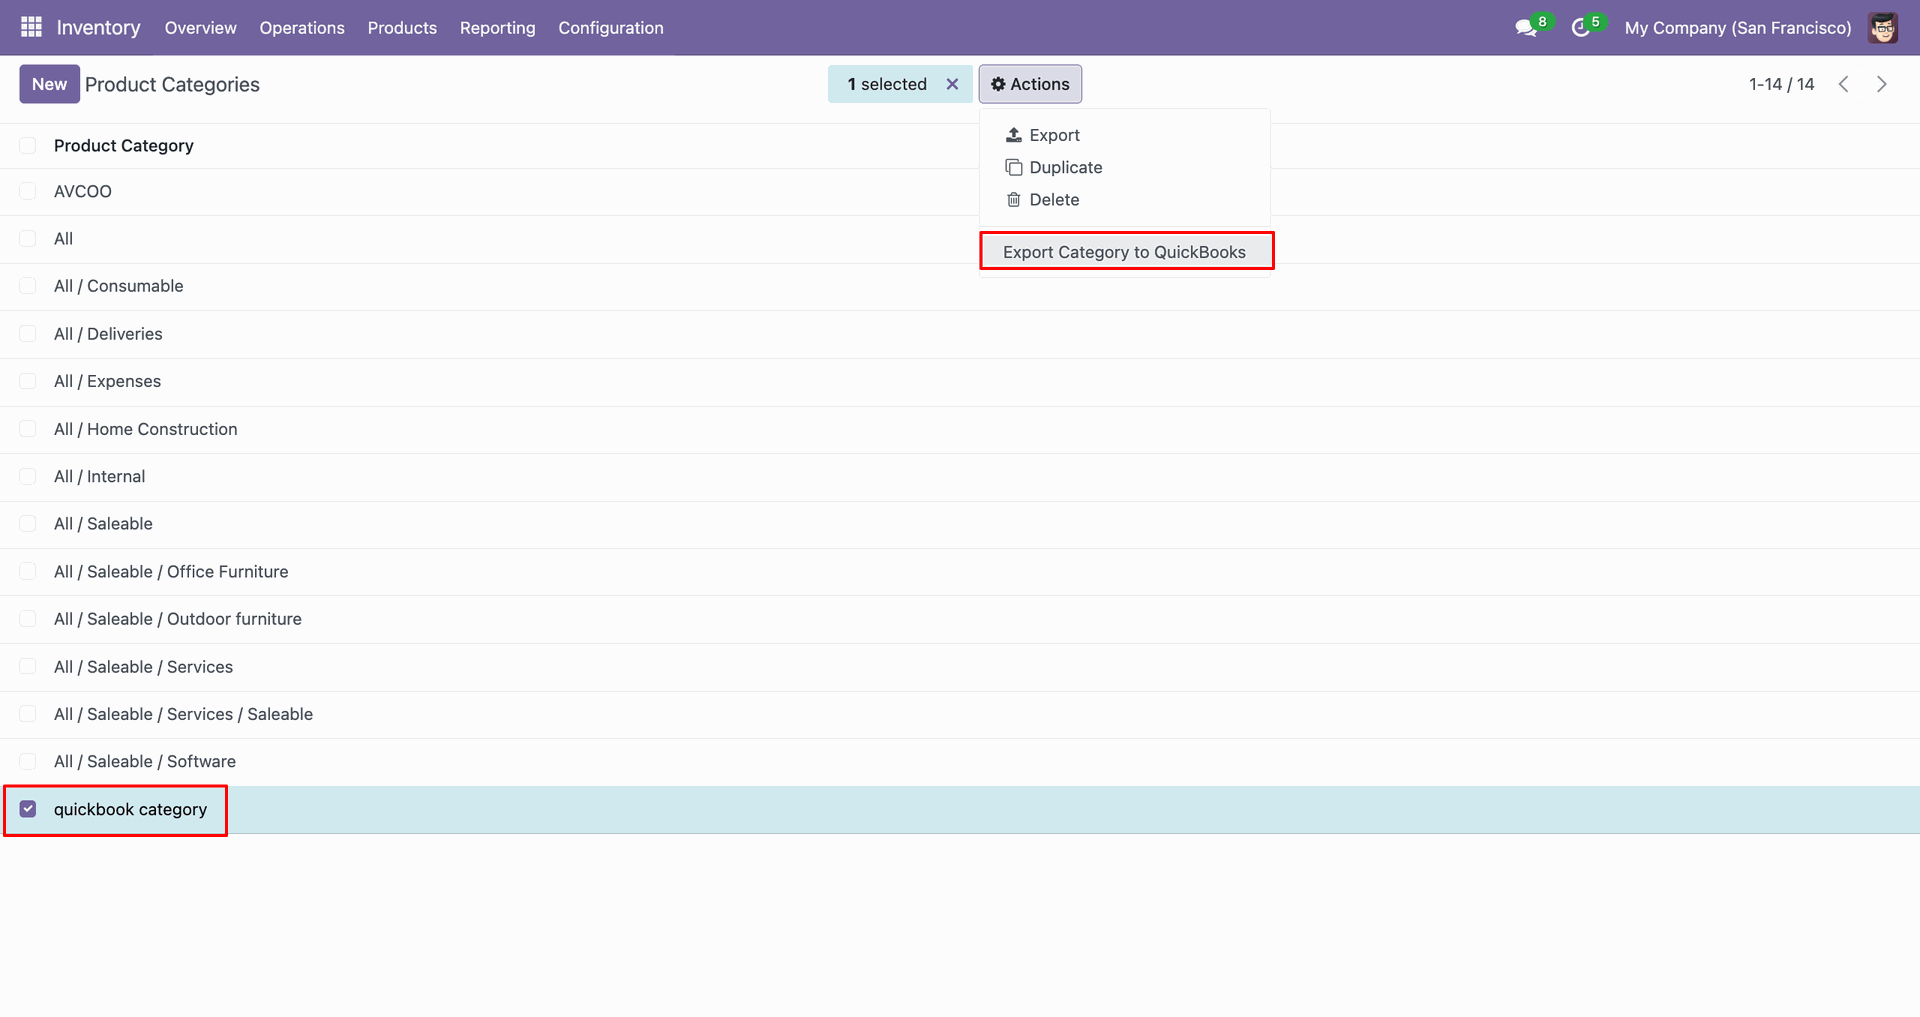Create a New product category
This screenshot has width=1920, height=1017.
[49, 84]
